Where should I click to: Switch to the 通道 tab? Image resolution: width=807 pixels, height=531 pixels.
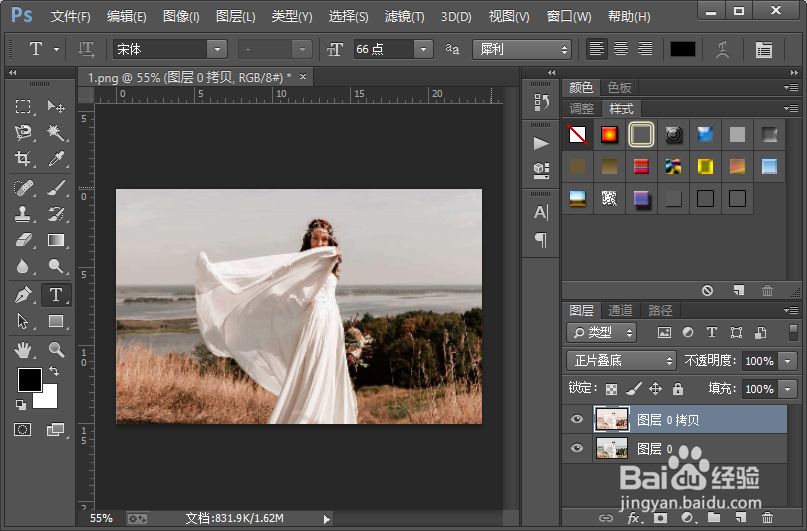(620, 310)
